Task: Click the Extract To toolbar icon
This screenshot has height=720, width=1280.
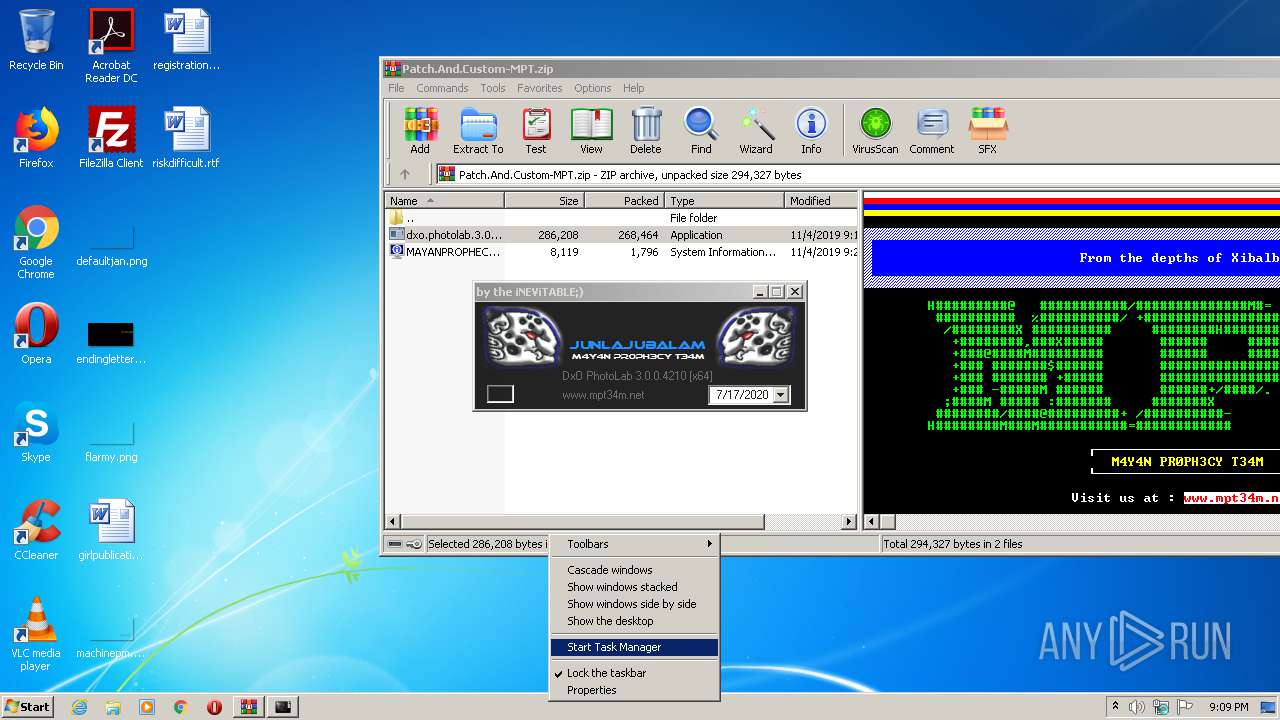Action: coord(478,131)
